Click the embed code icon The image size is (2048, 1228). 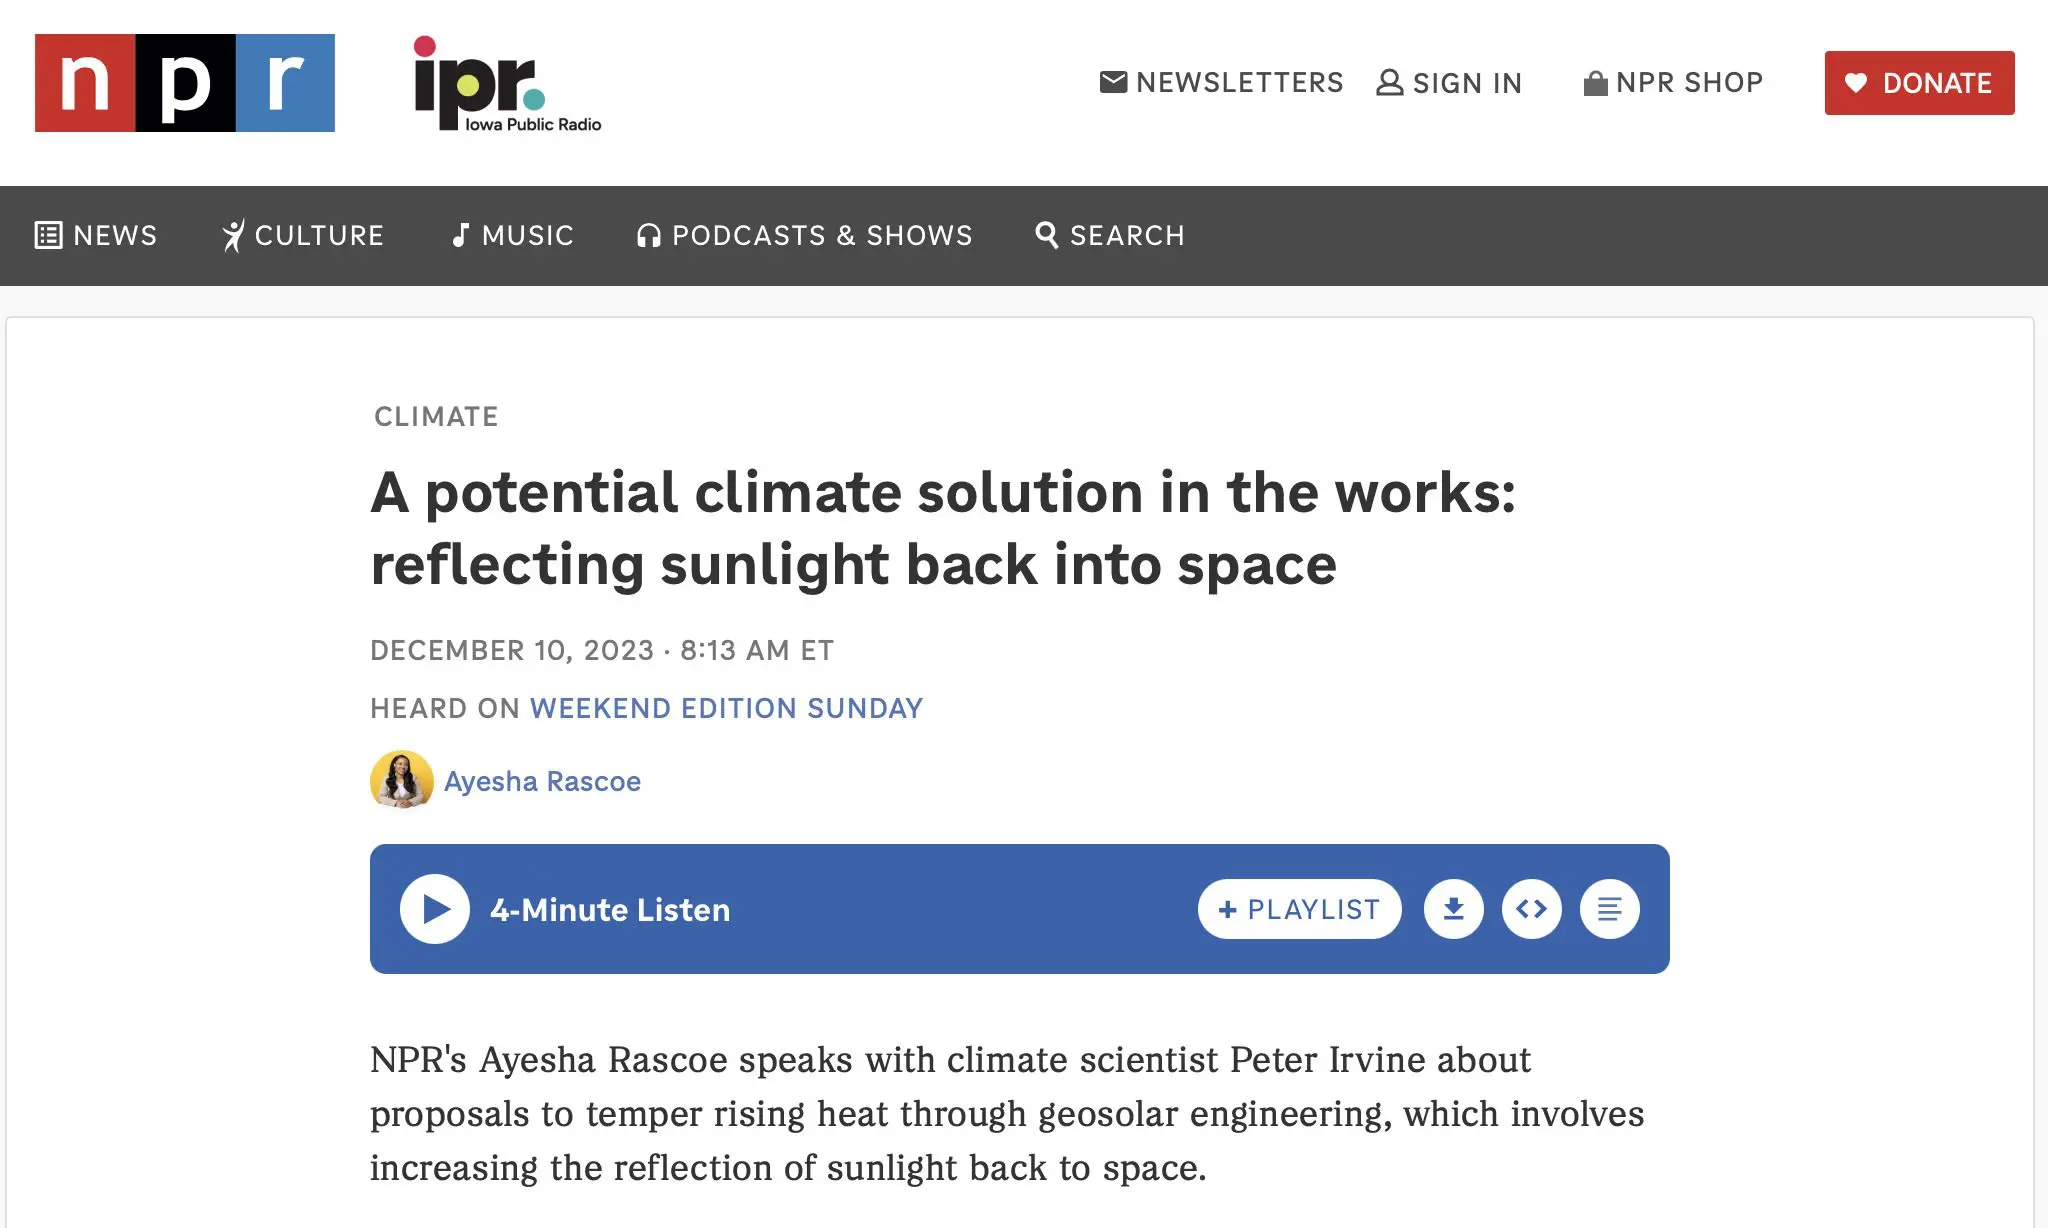pyautogui.click(x=1531, y=909)
